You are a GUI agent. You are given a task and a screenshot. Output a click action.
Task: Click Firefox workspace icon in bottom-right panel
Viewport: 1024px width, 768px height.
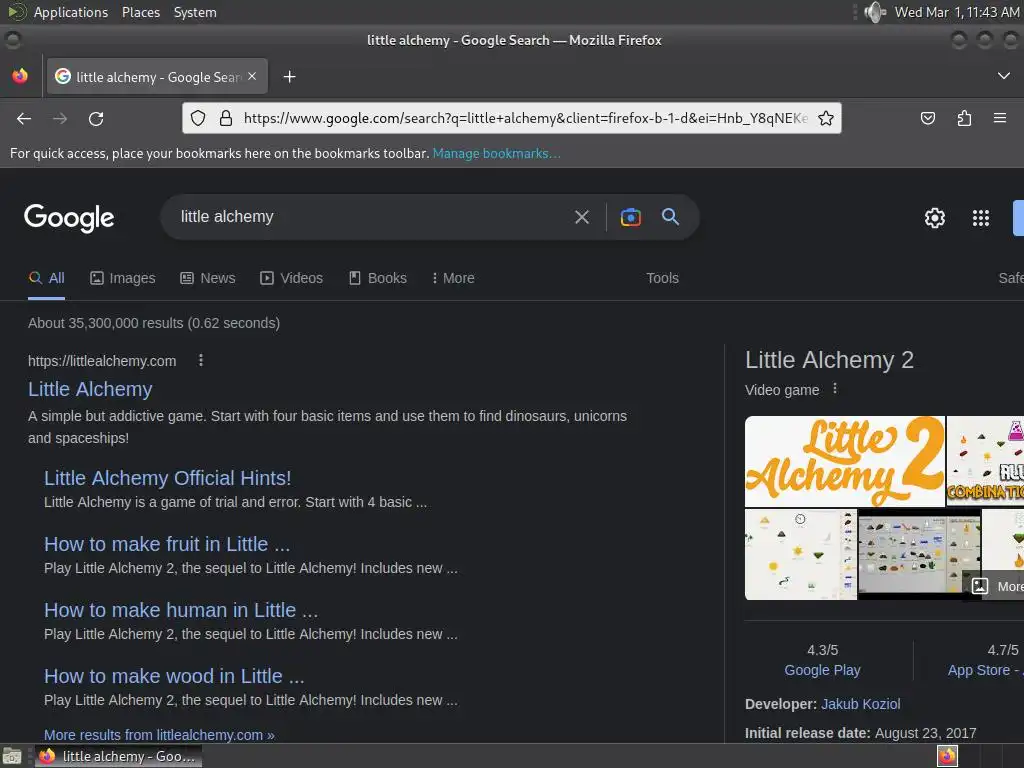[x=947, y=756]
